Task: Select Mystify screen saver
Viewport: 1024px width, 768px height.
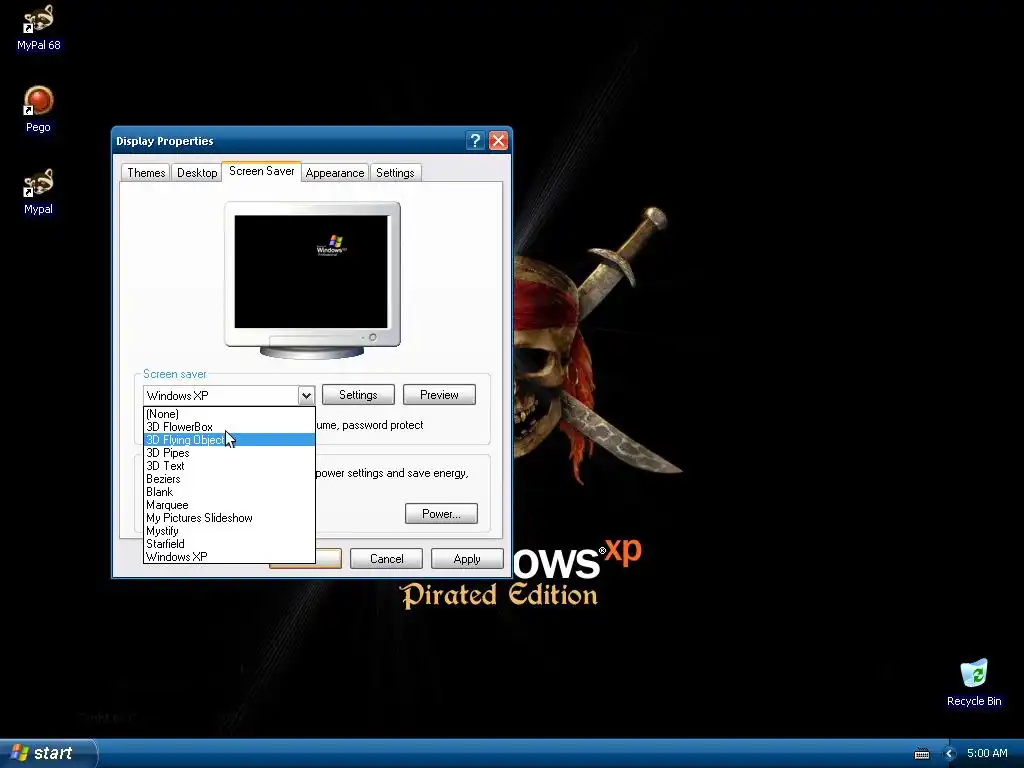Action: point(229,531)
